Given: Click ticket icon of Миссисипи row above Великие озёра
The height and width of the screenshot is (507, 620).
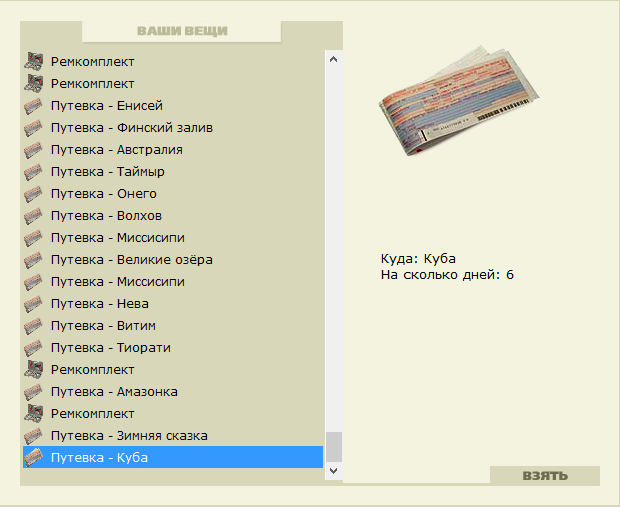Looking at the screenshot, I should [33, 238].
